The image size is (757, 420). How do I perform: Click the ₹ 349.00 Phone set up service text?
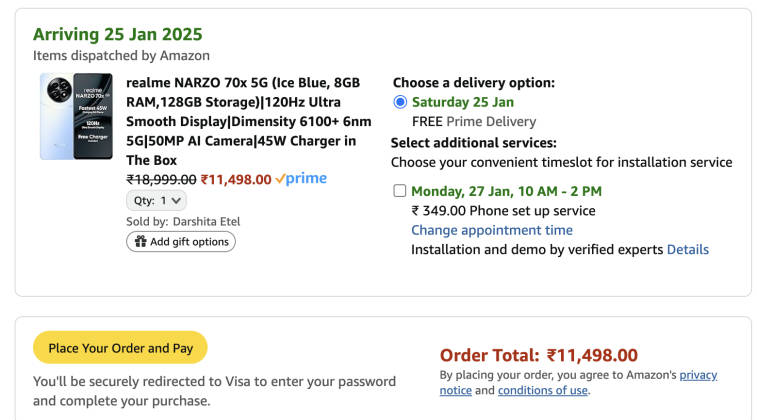(503, 210)
